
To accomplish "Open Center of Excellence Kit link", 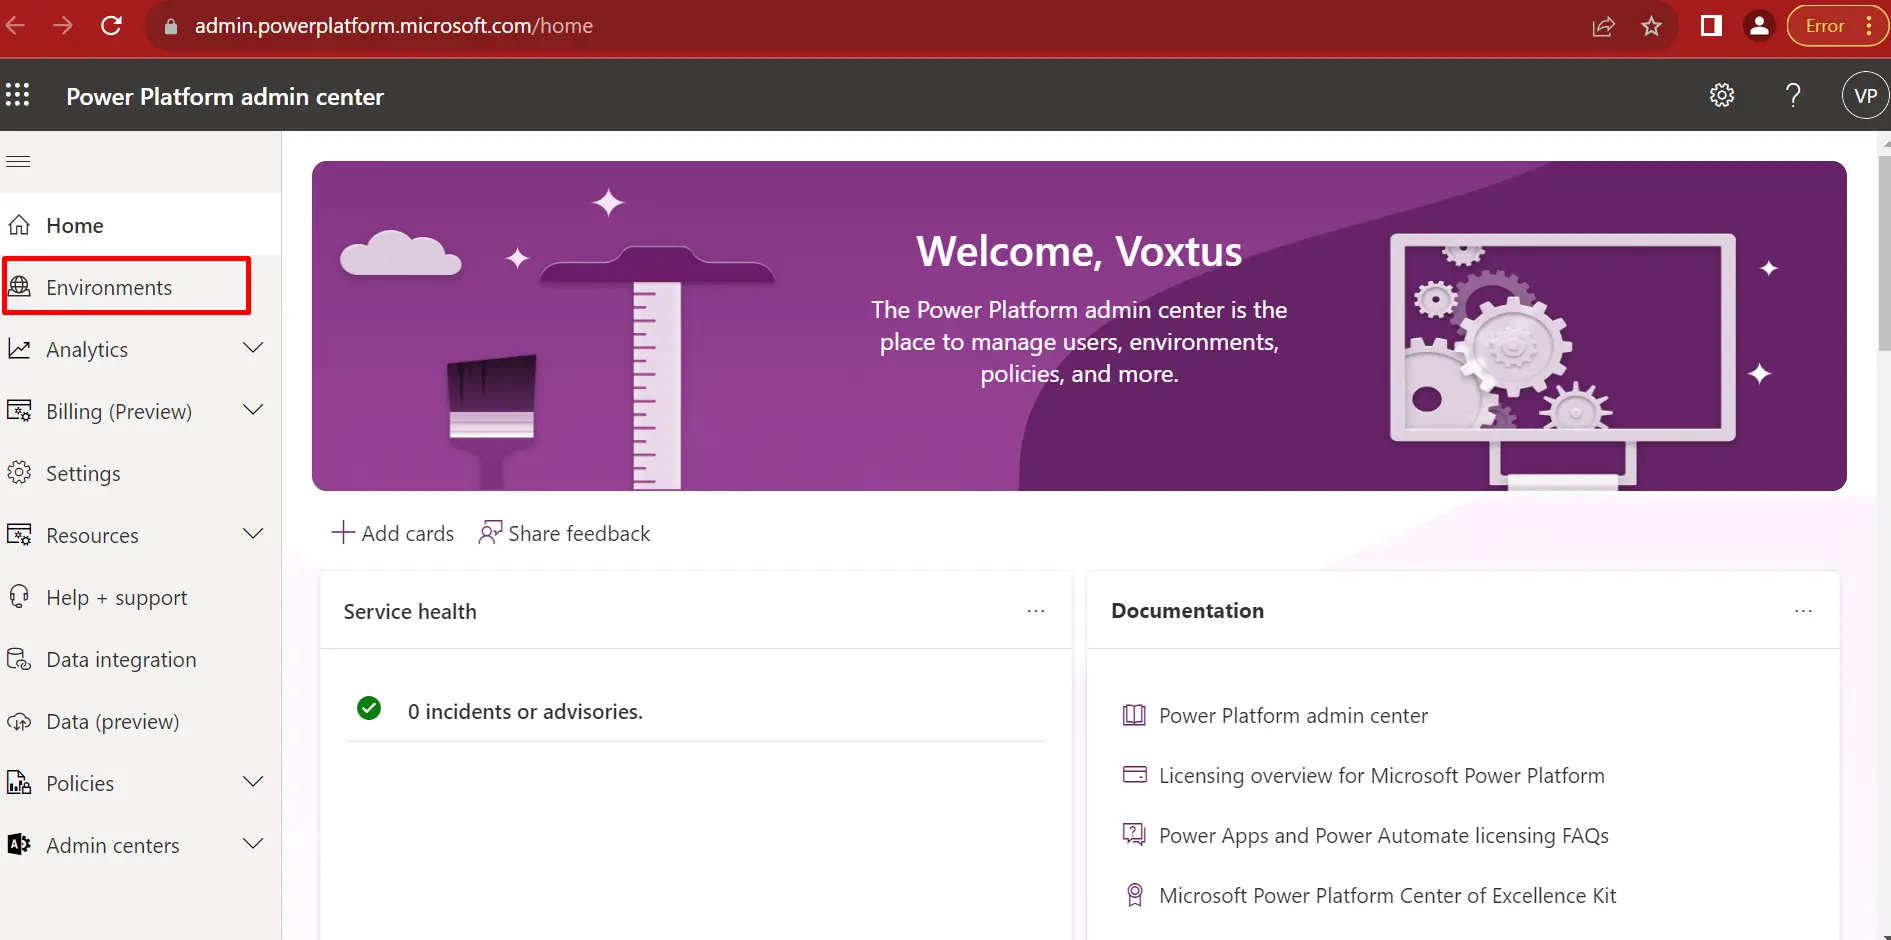I will point(1387,896).
